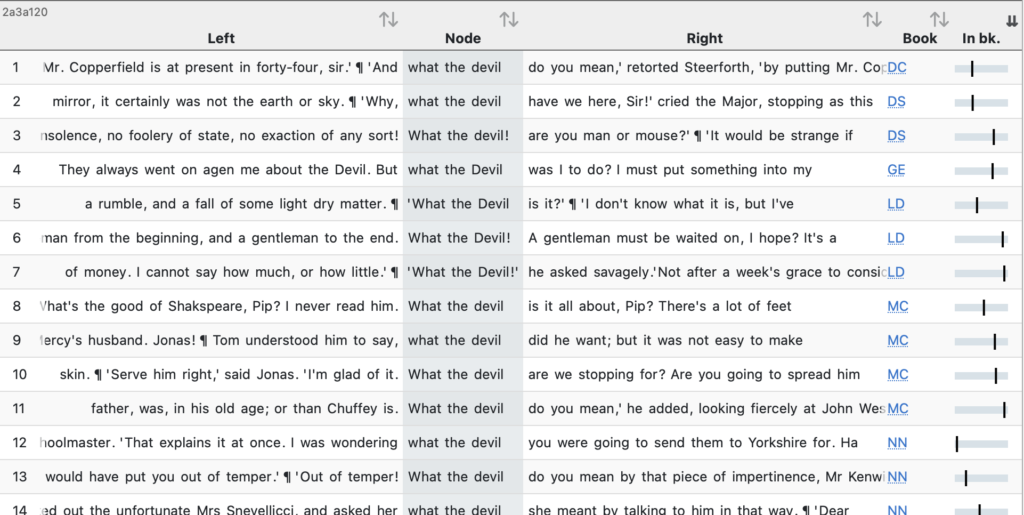
Task: Open the GE book link in row 4
Action: pyautogui.click(x=896, y=170)
